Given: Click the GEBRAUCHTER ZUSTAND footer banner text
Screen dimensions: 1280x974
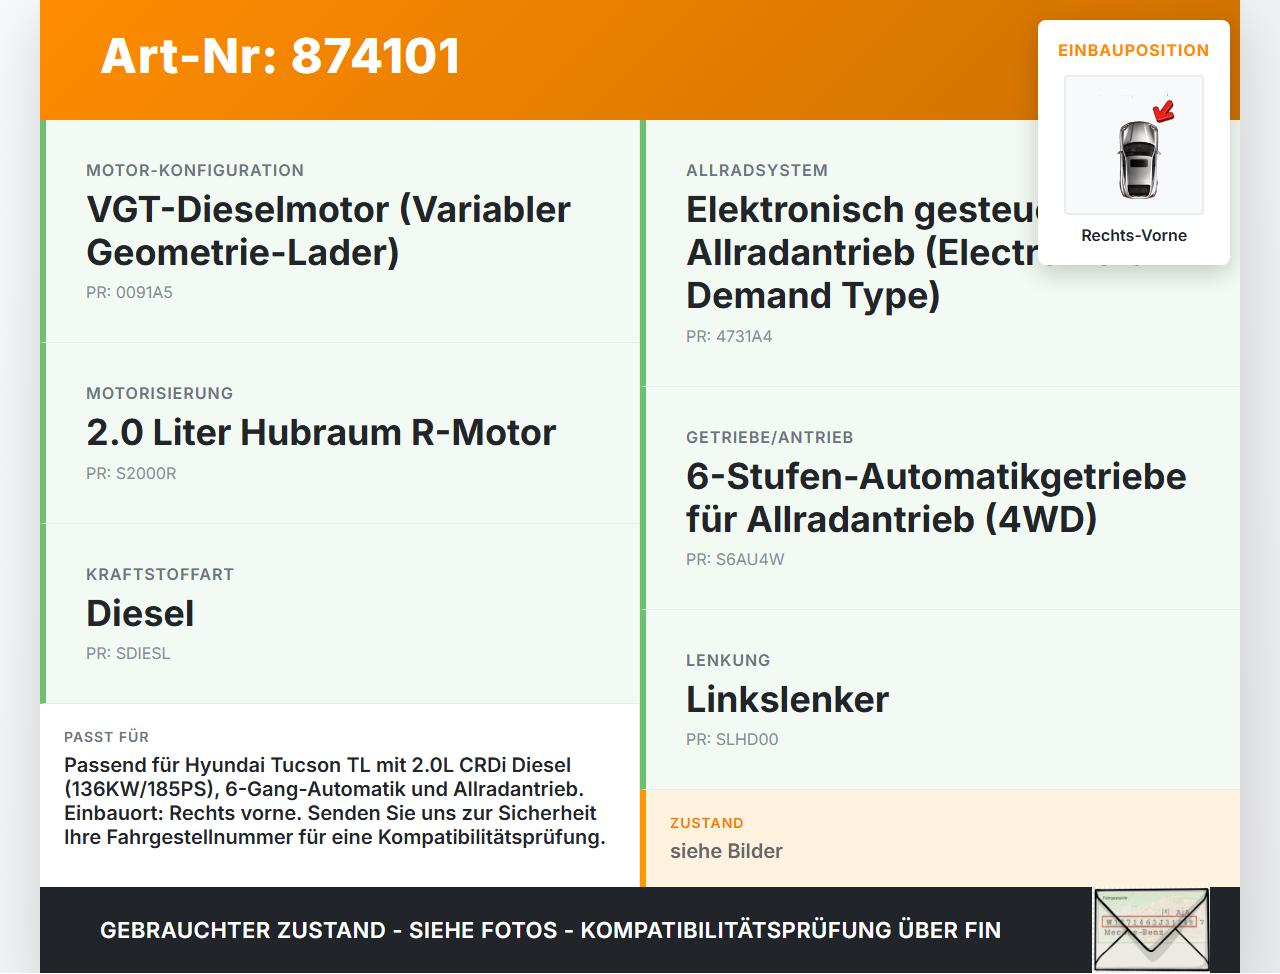Looking at the screenshot, I should click(x=550, y=930).
